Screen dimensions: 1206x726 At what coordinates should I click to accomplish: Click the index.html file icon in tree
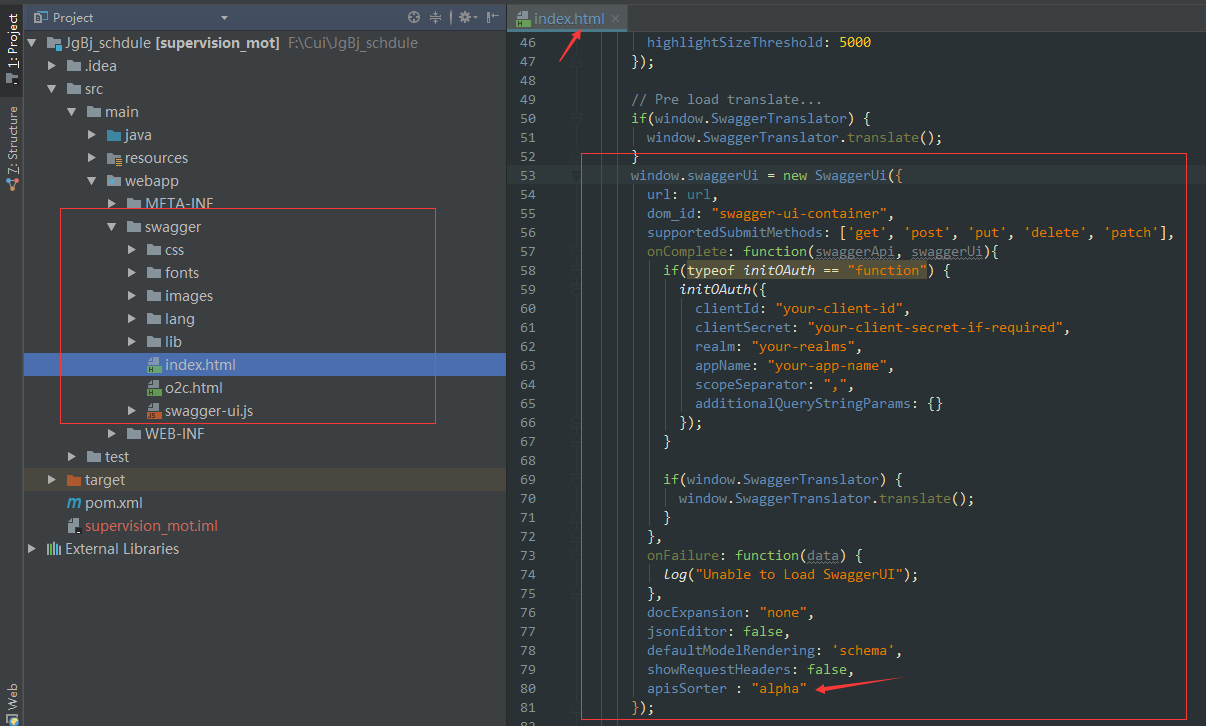tap(154, 365)
